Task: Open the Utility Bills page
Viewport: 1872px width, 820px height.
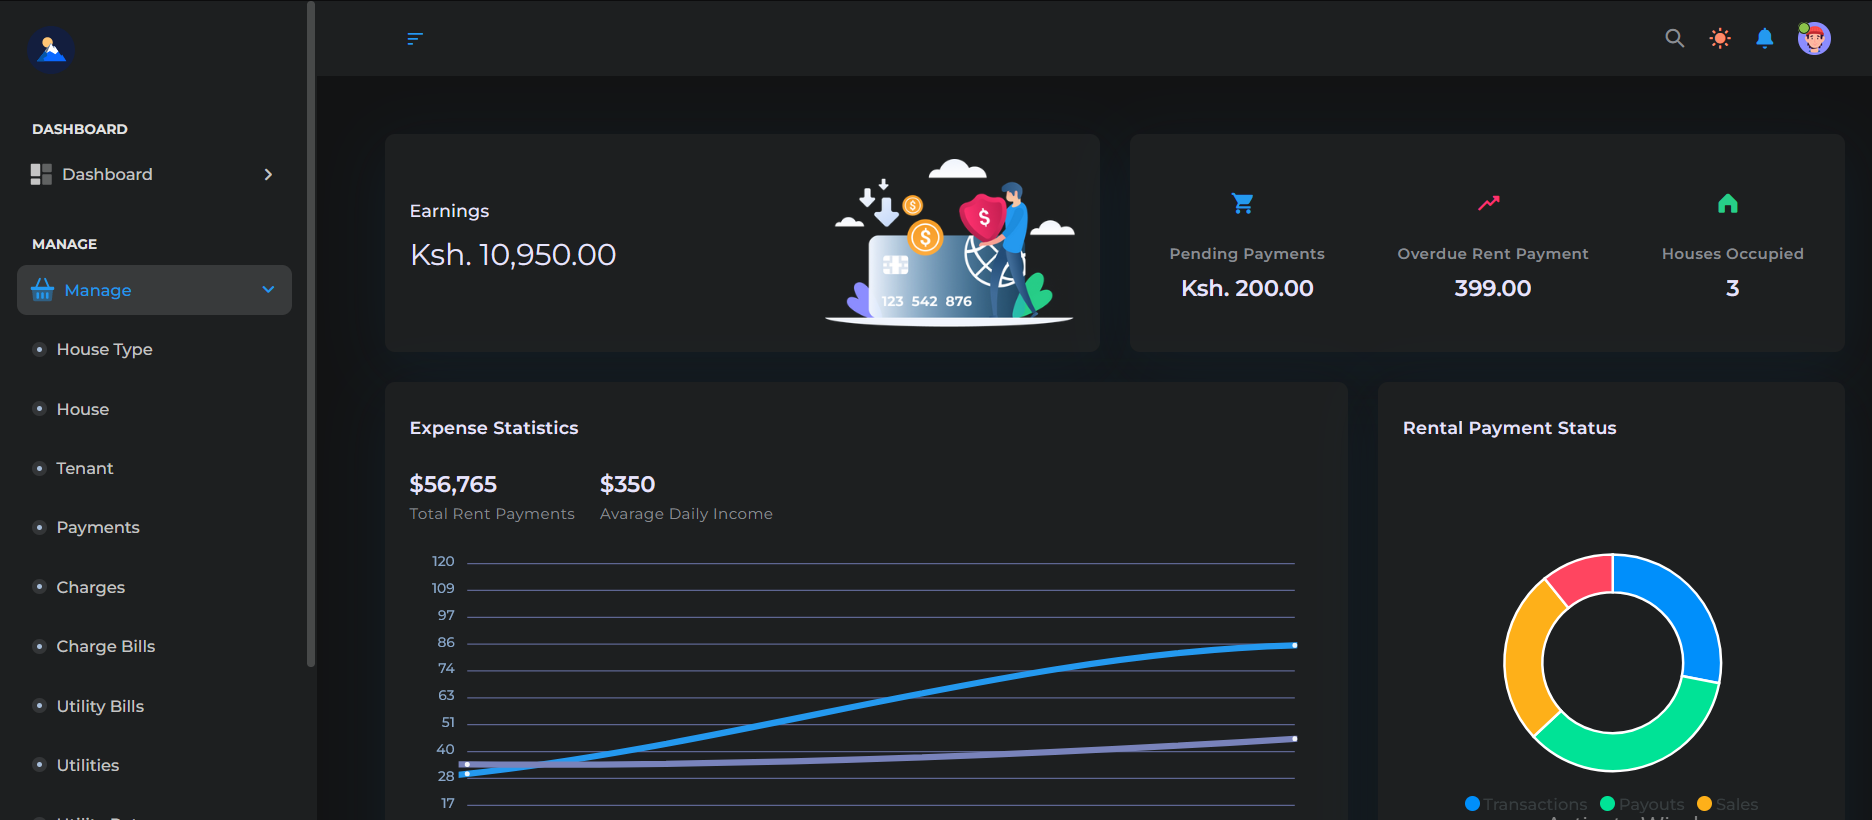Action: click(x=100, y=706)
